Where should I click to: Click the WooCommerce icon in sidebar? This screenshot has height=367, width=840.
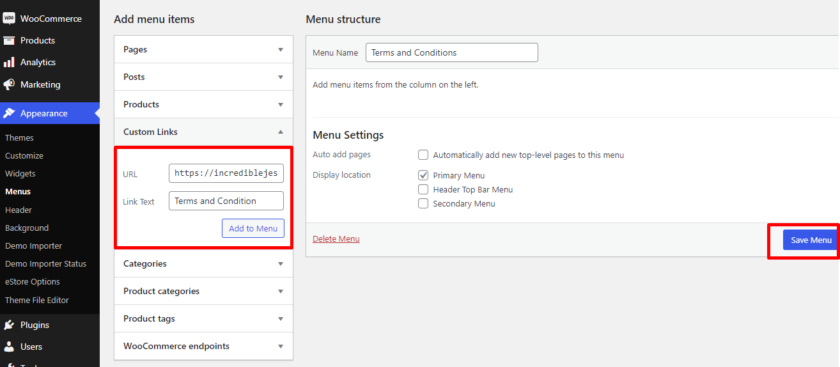coord(9,18)
